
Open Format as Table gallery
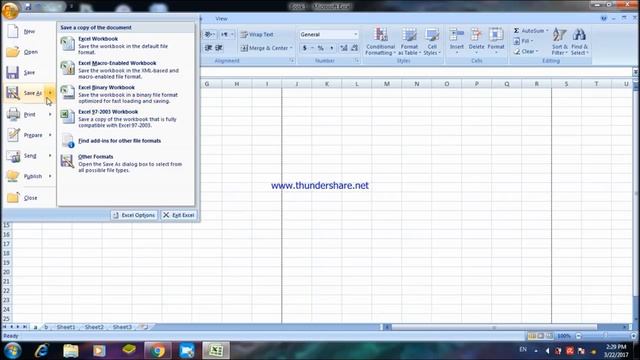pyautogui.click(x=409, y=42)
